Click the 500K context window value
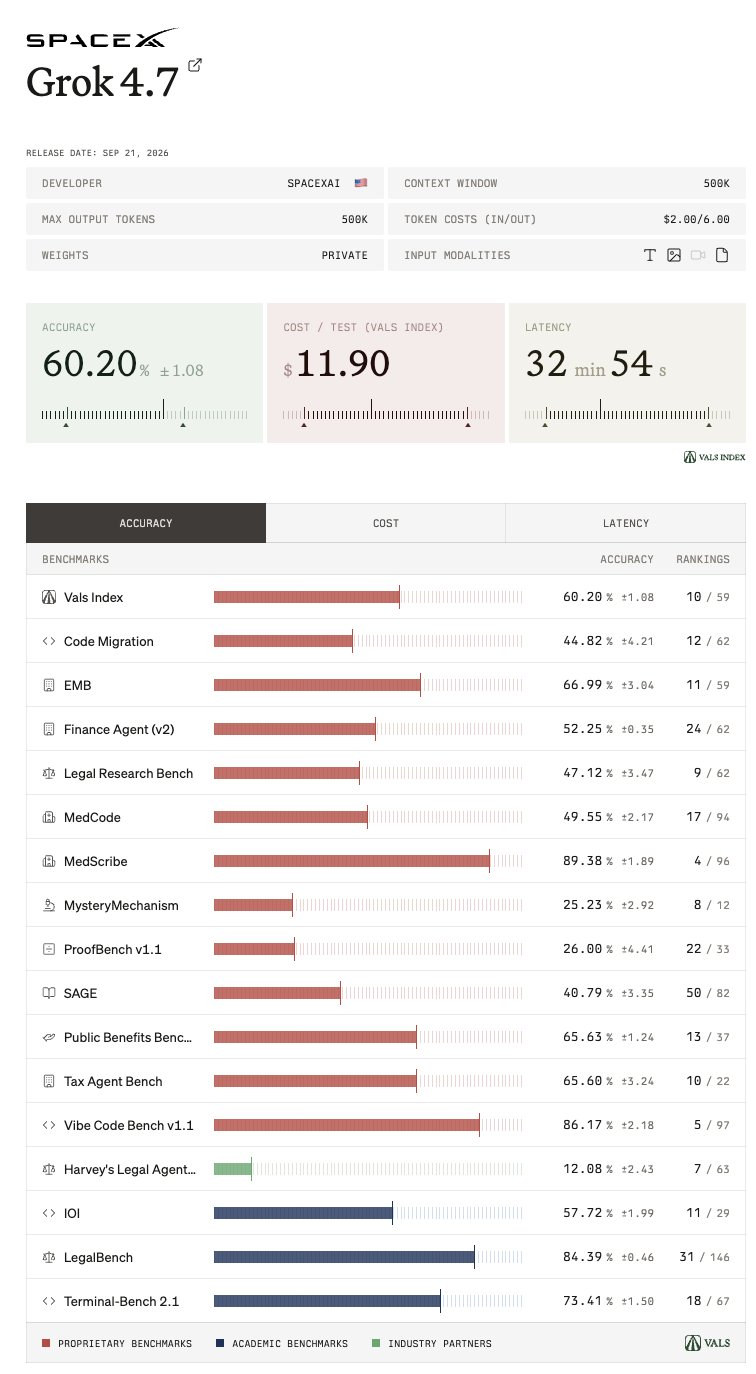Viewport: 756px width, 1374px height. [x=716, y=183]
